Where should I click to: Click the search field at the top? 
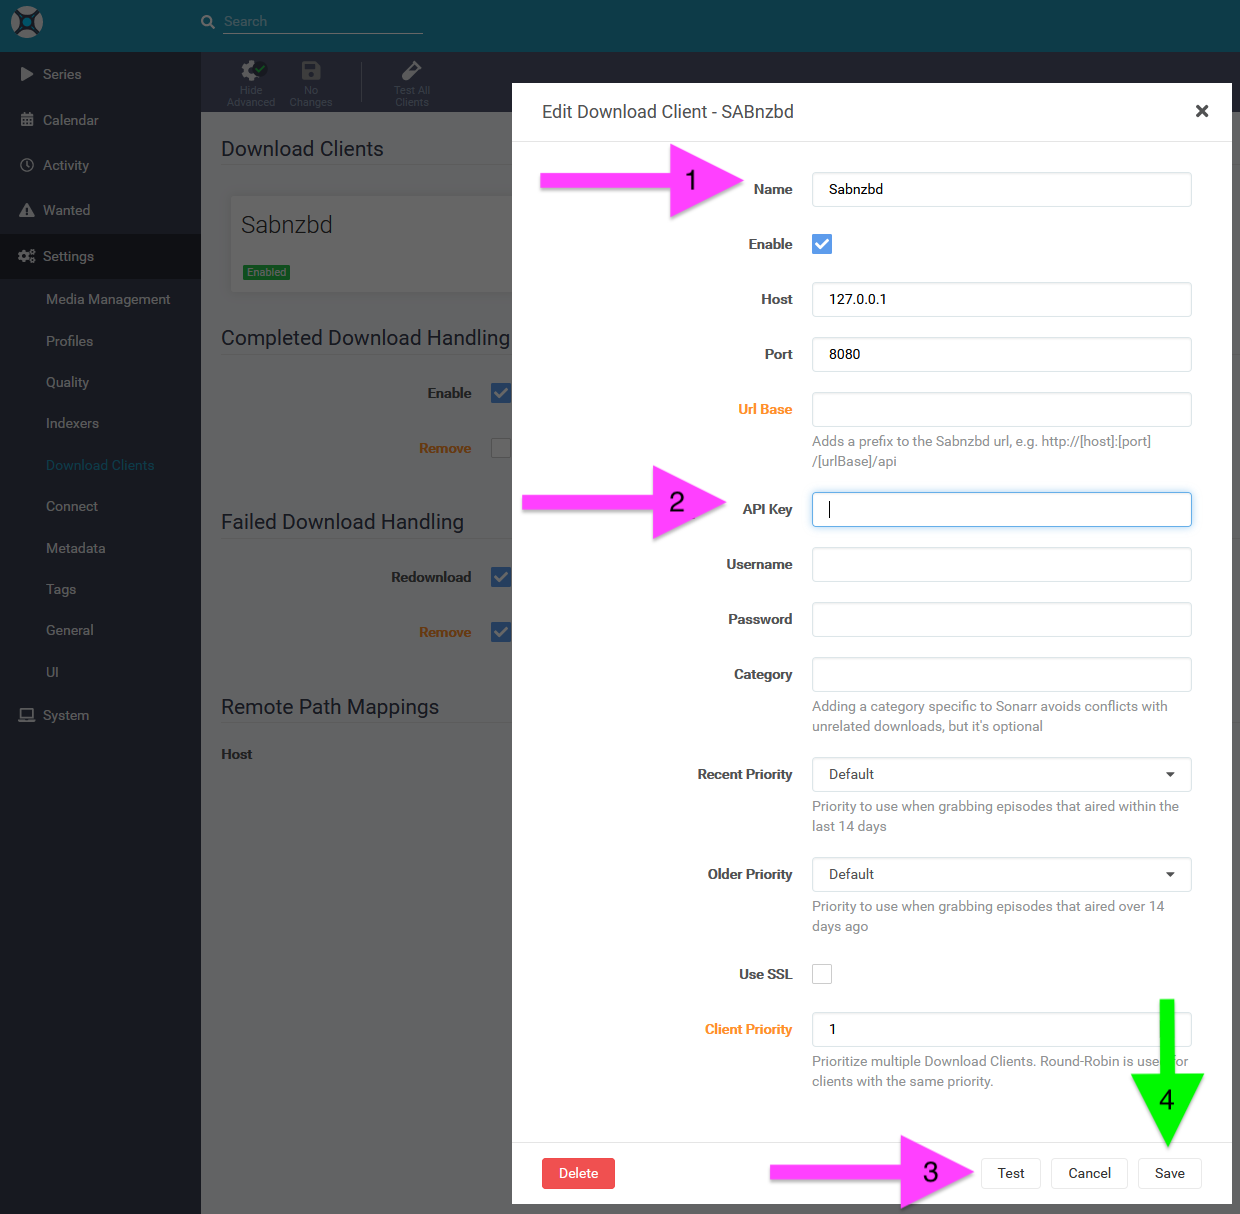320,21
